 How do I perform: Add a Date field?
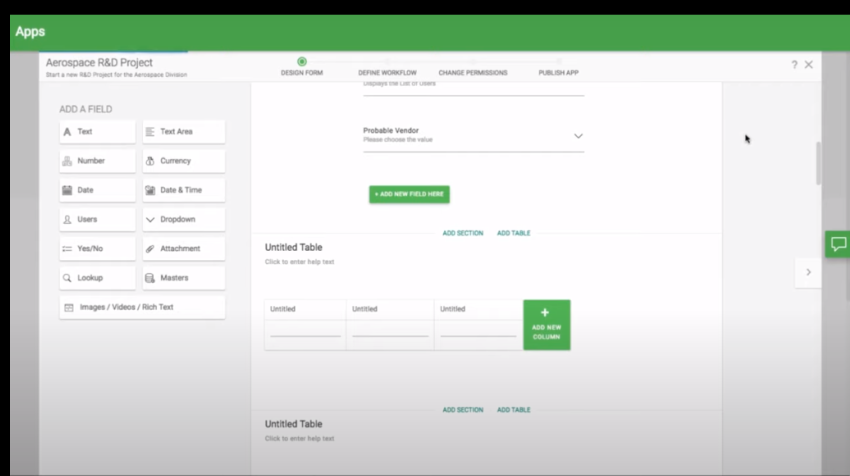97,190
